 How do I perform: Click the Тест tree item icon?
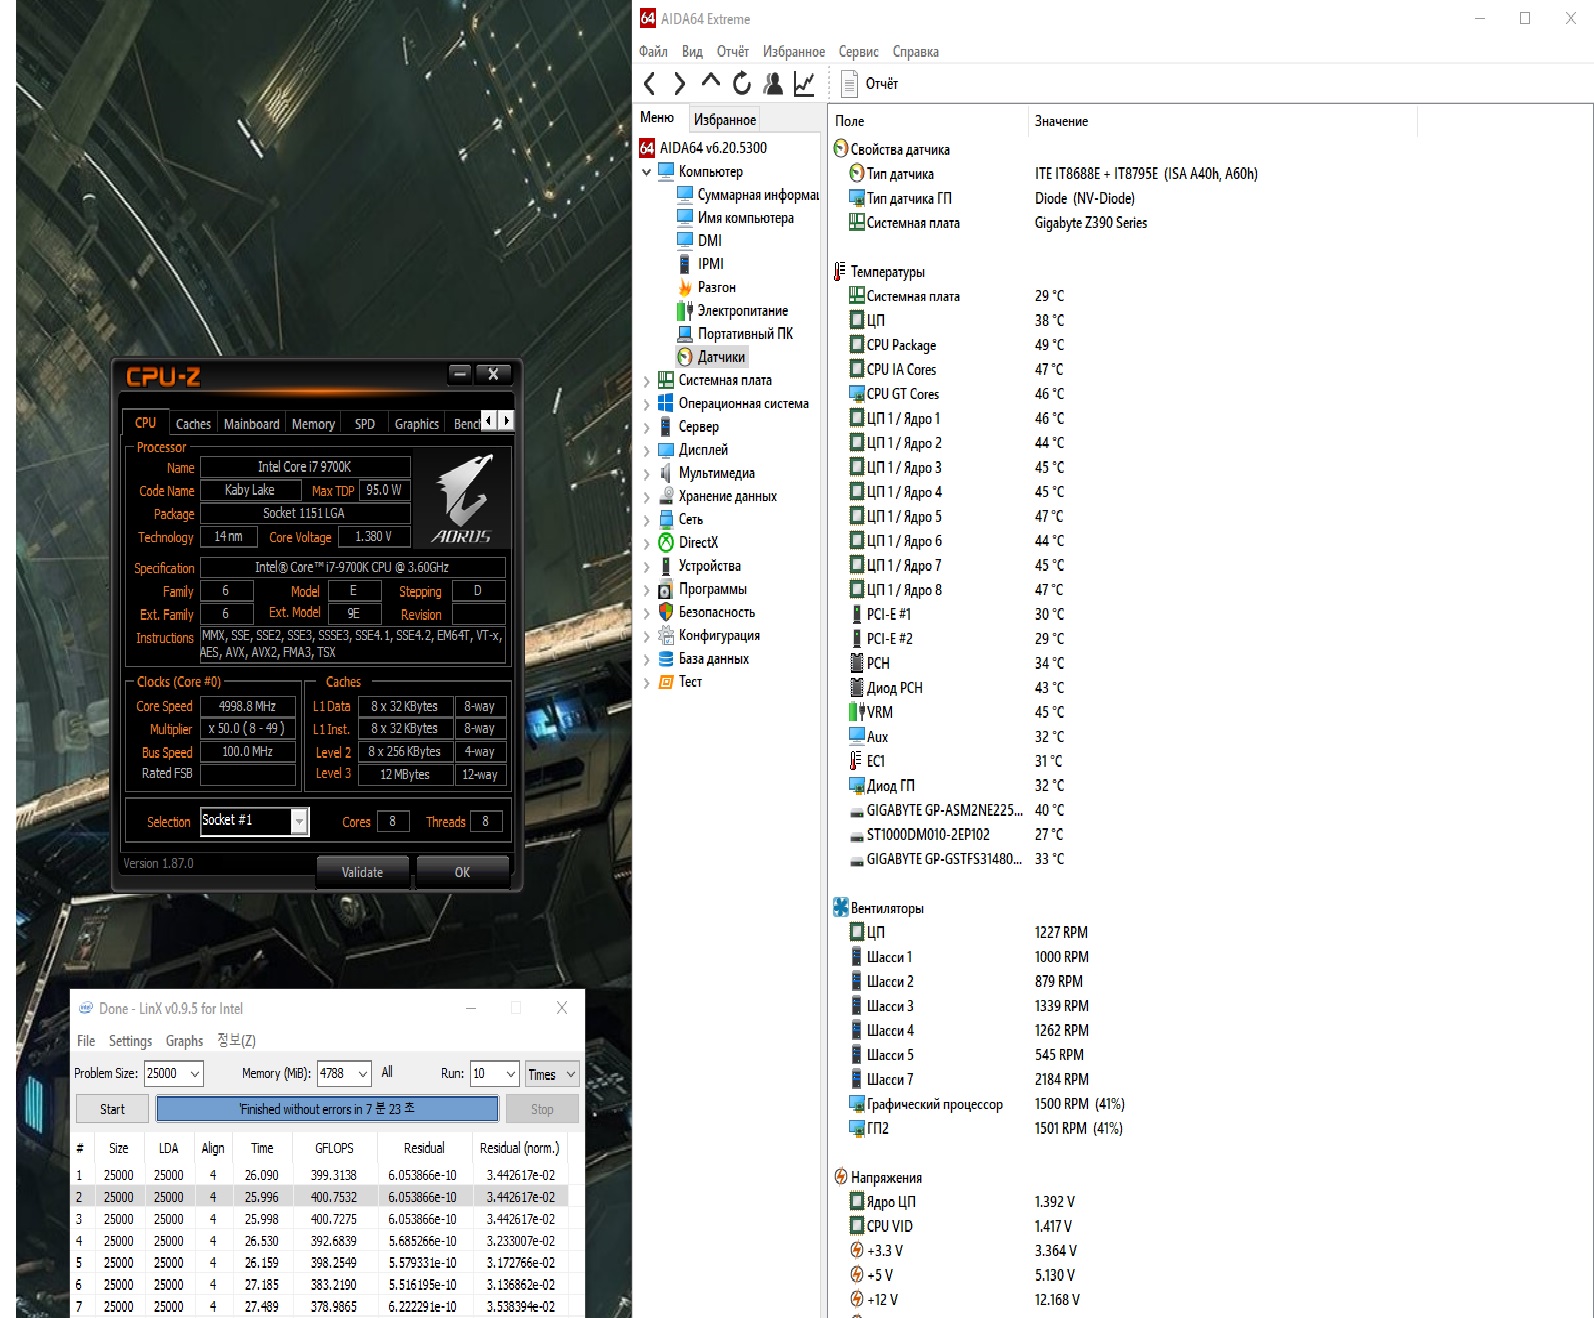click(666, 682)
